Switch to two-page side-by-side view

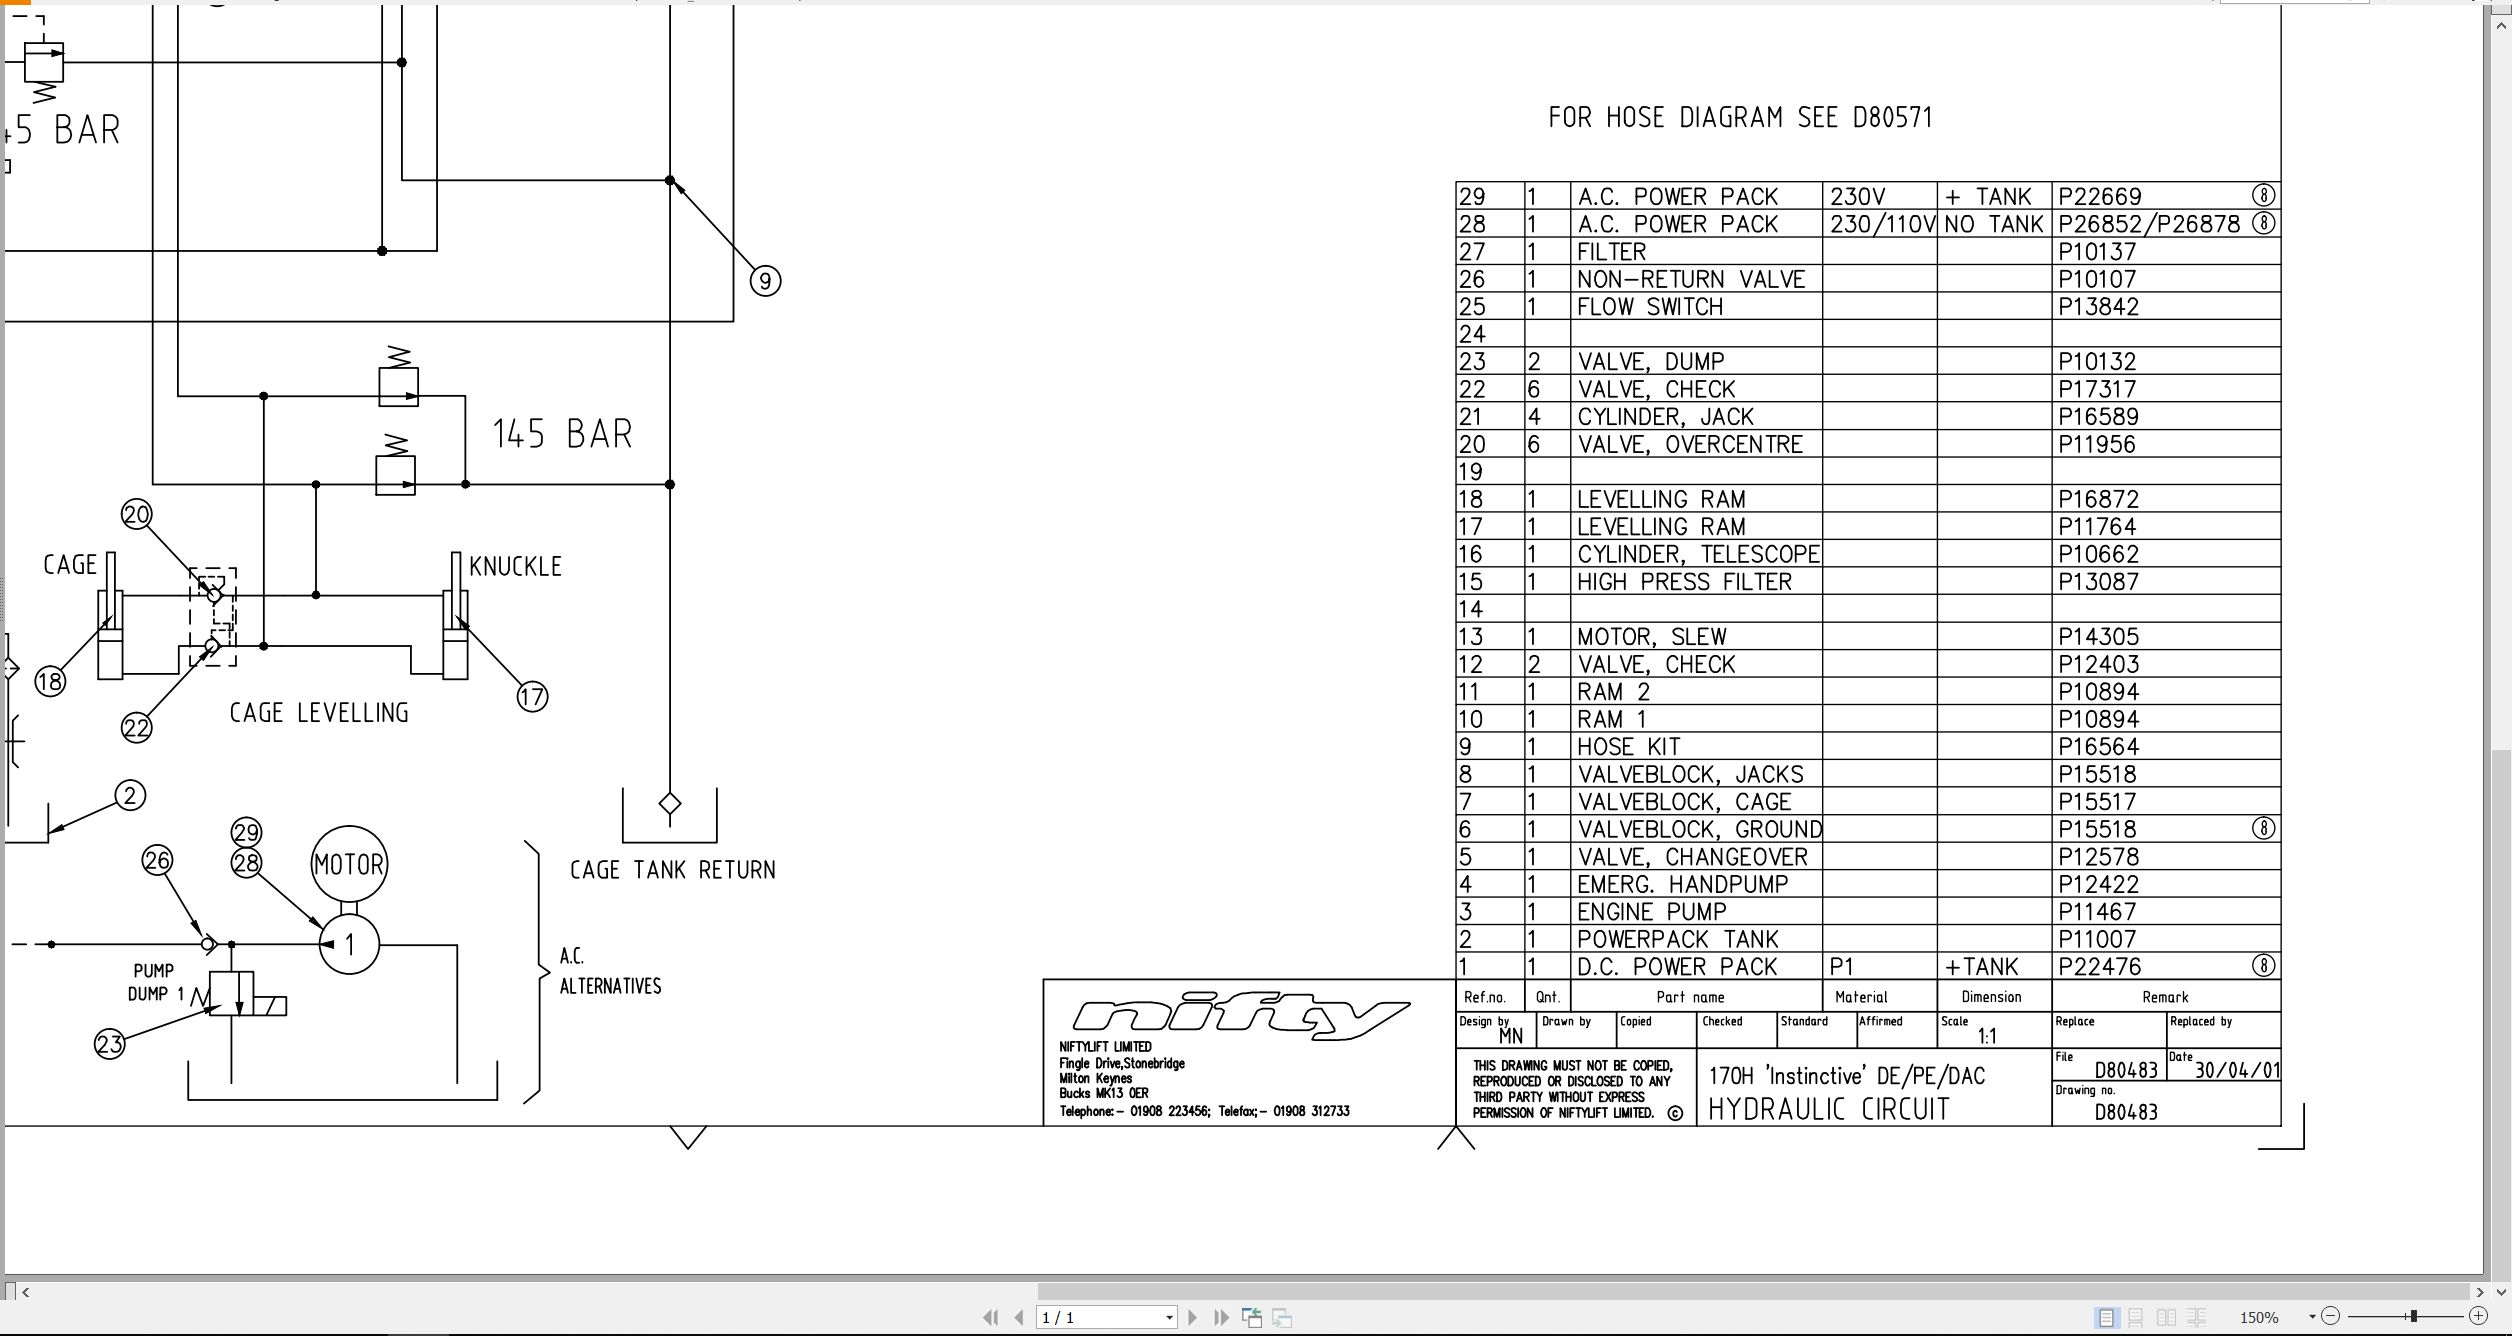pyautogui.click(x=2166, y=1317)
